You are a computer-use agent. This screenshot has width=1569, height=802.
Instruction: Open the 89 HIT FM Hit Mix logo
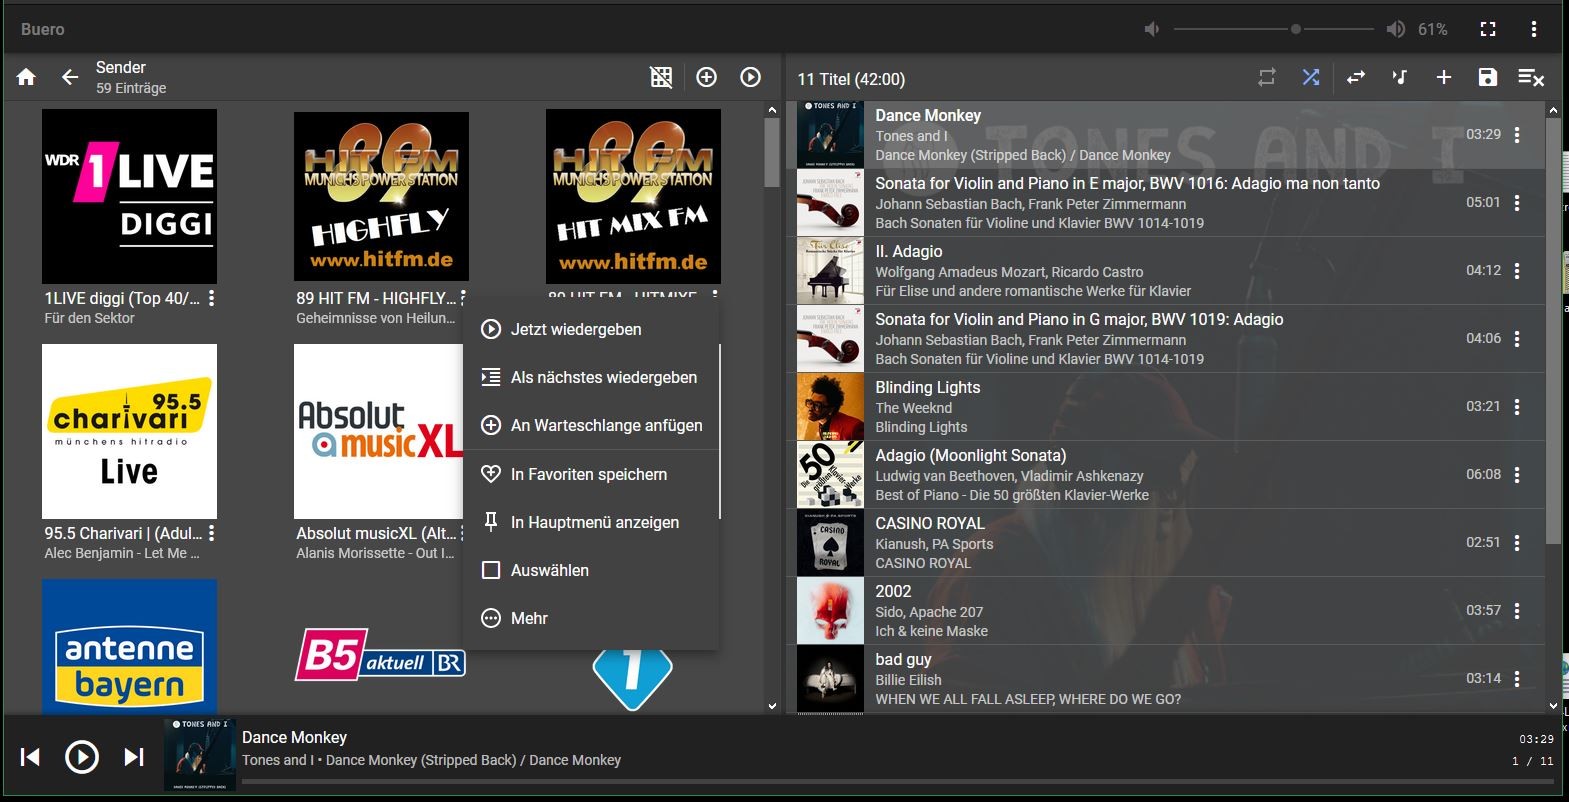pos(633,196)
